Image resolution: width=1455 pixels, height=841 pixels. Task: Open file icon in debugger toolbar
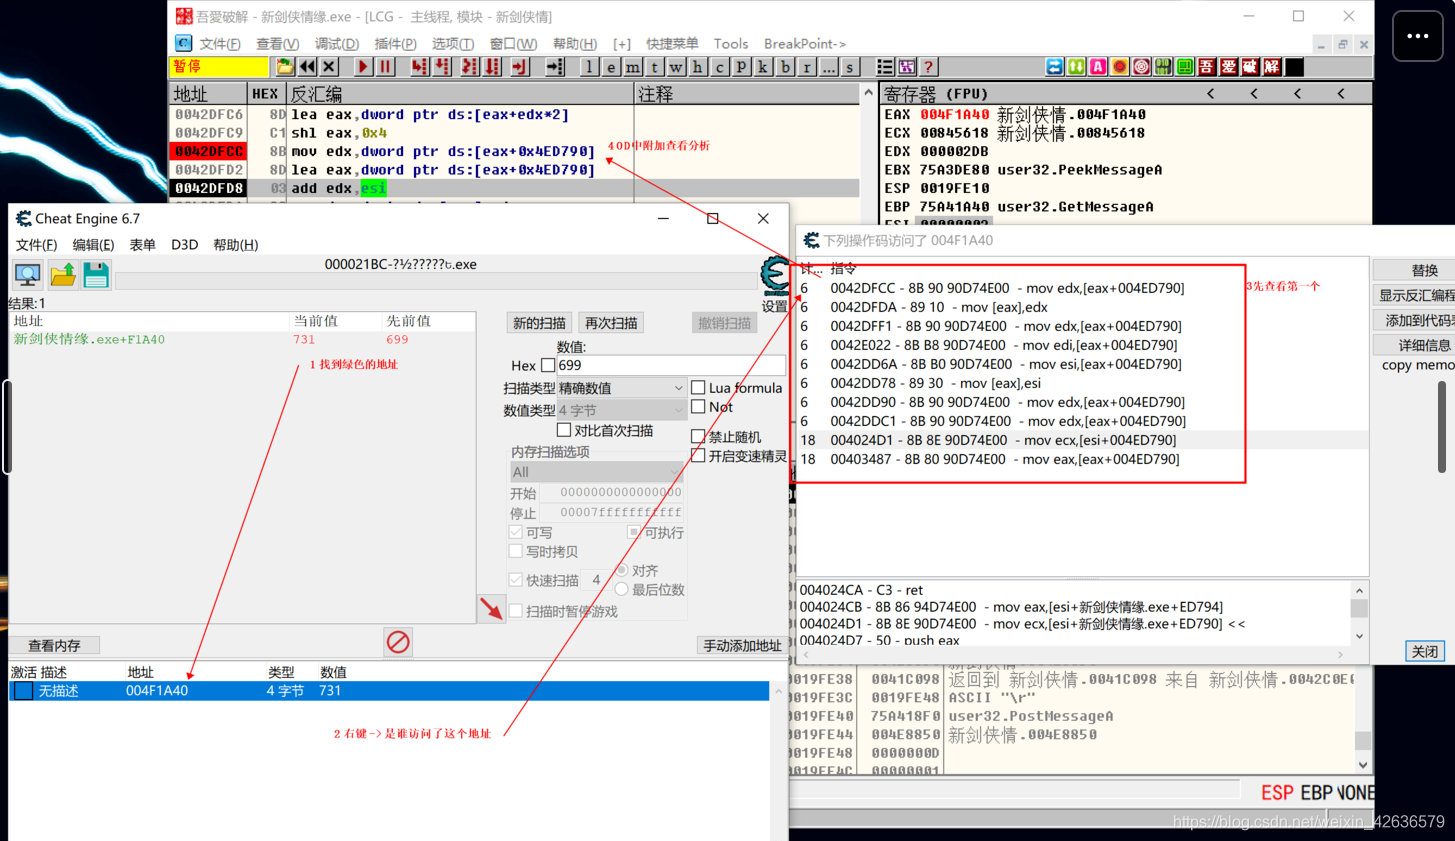point(285,67)
